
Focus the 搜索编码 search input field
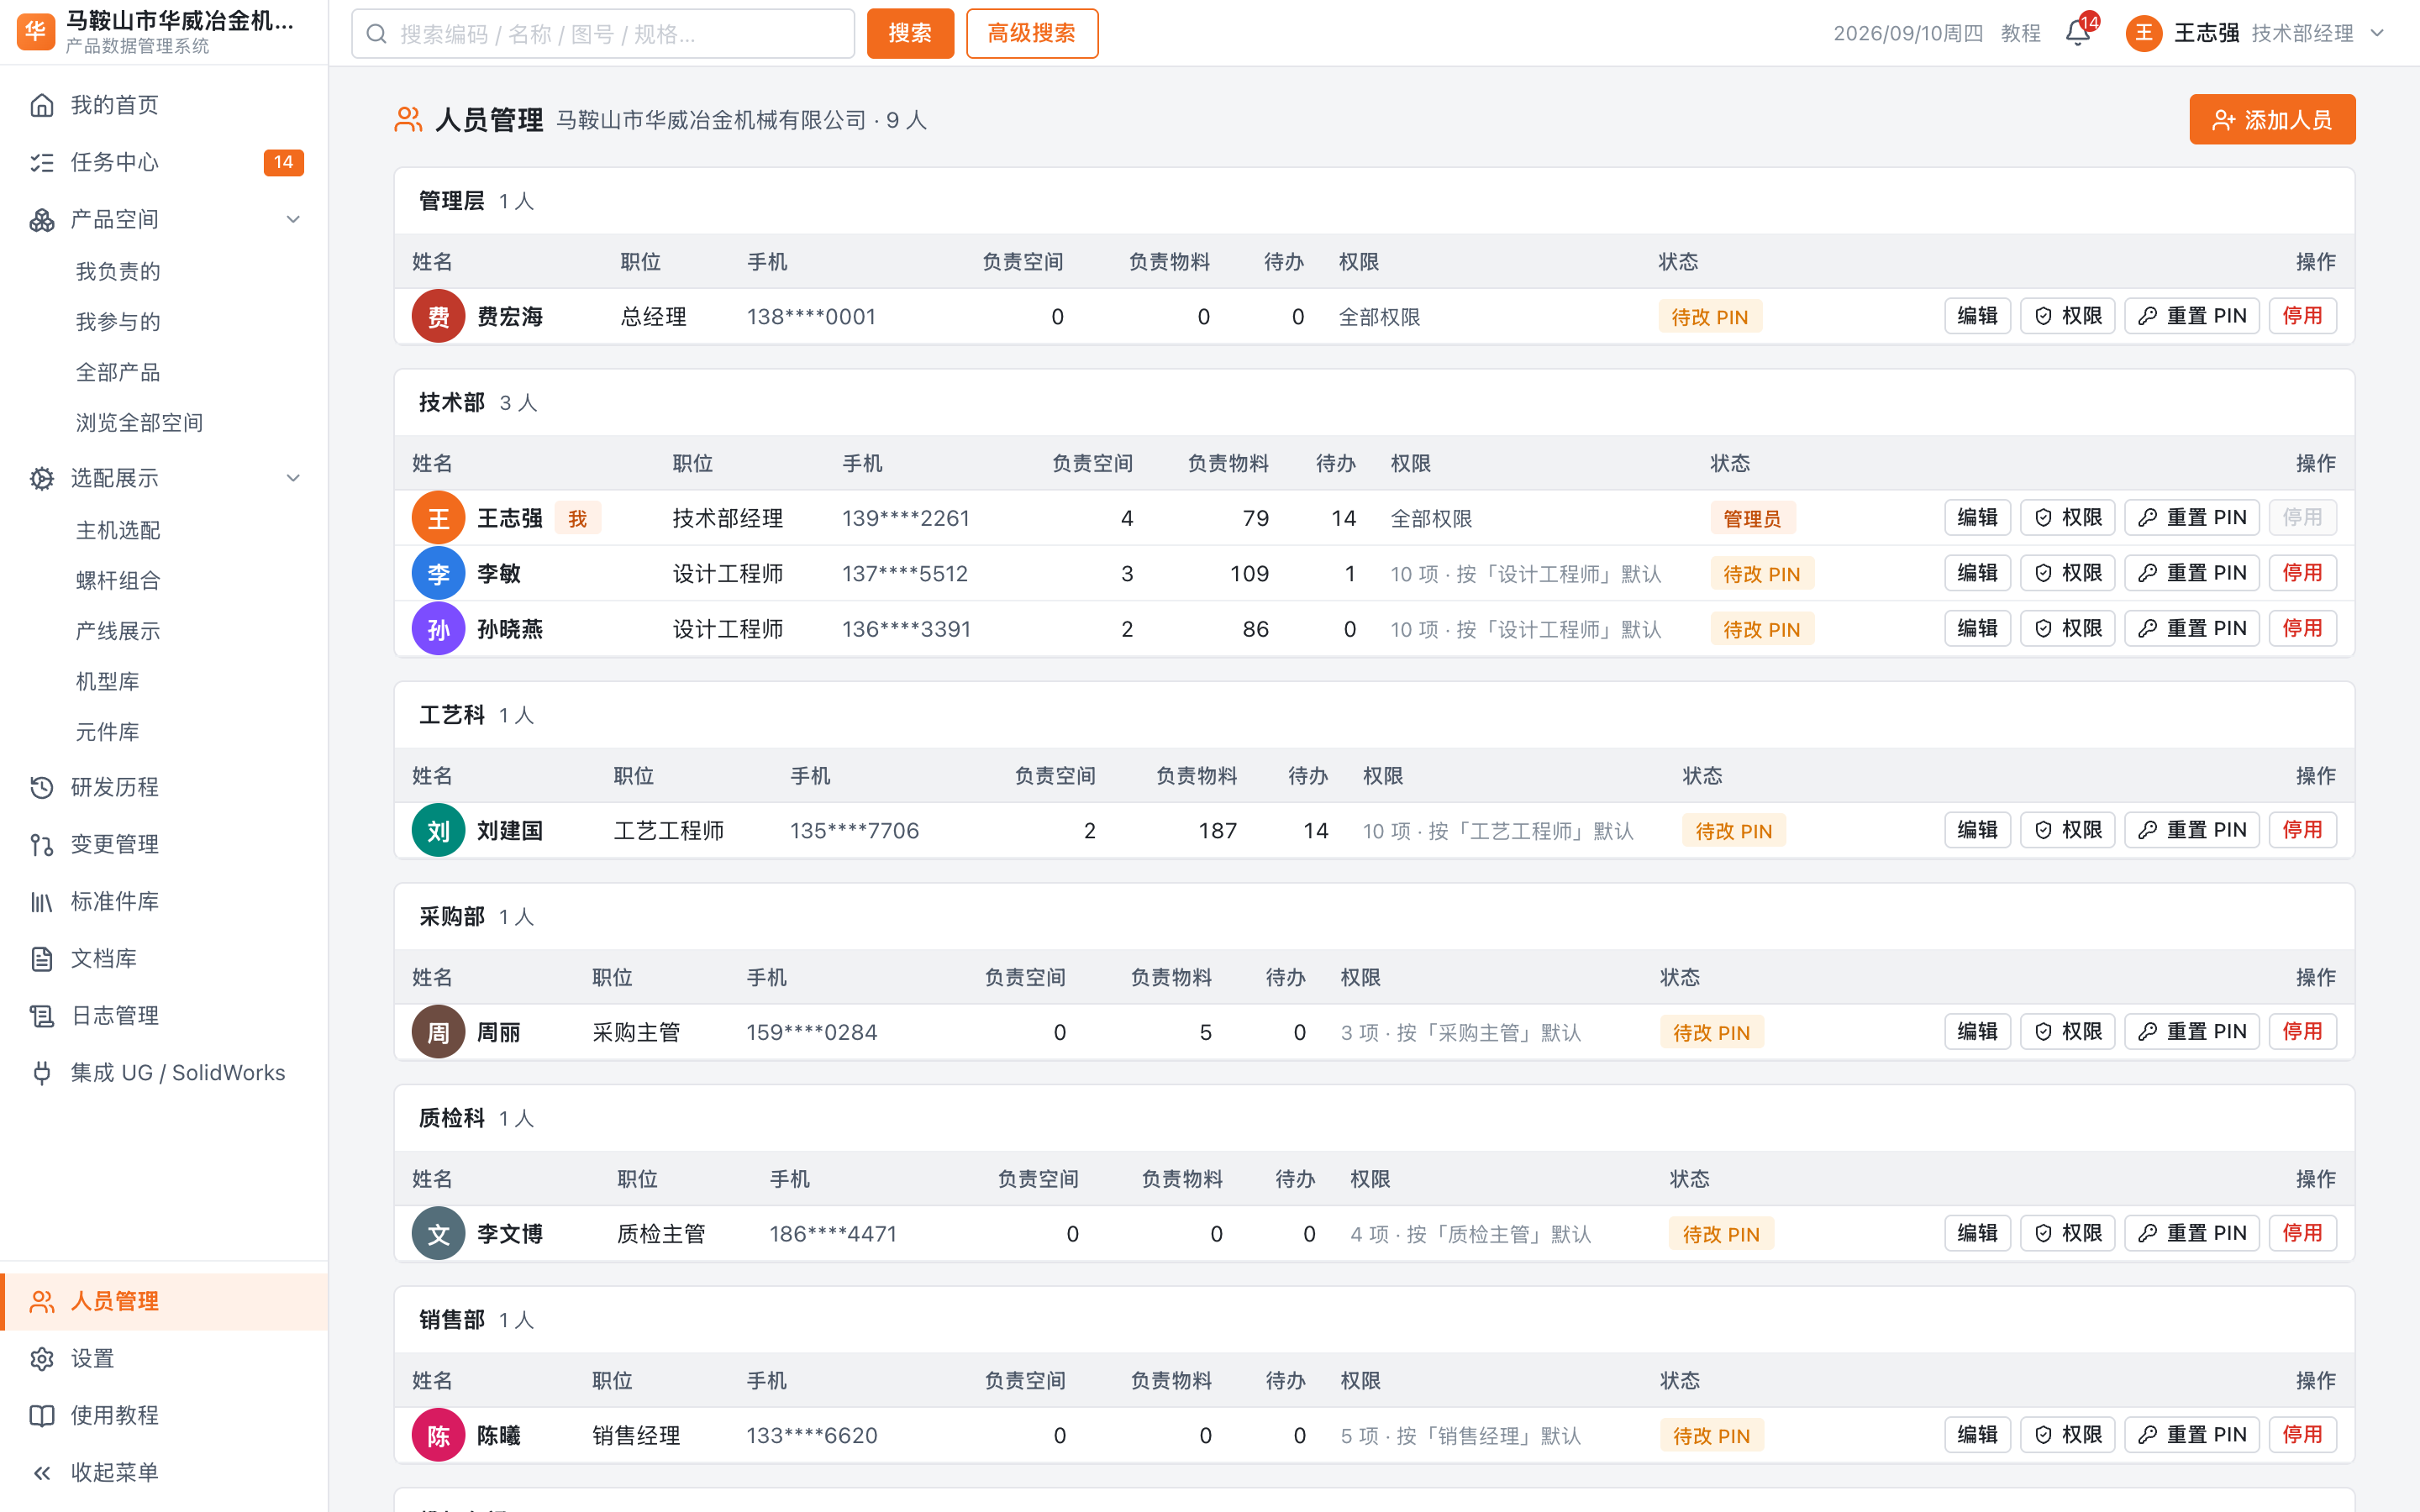tap(603, 34)
